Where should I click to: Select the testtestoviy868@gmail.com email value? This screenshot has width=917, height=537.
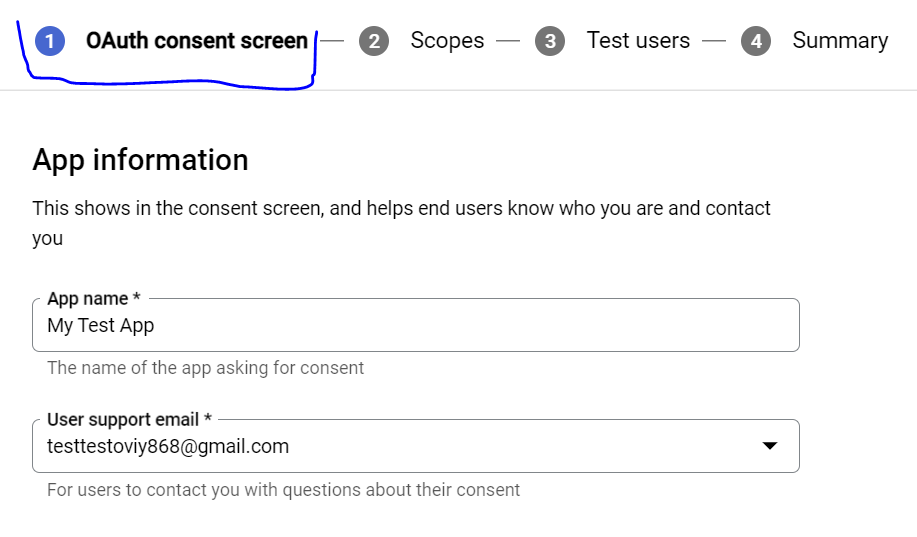(x=168, y=446)
